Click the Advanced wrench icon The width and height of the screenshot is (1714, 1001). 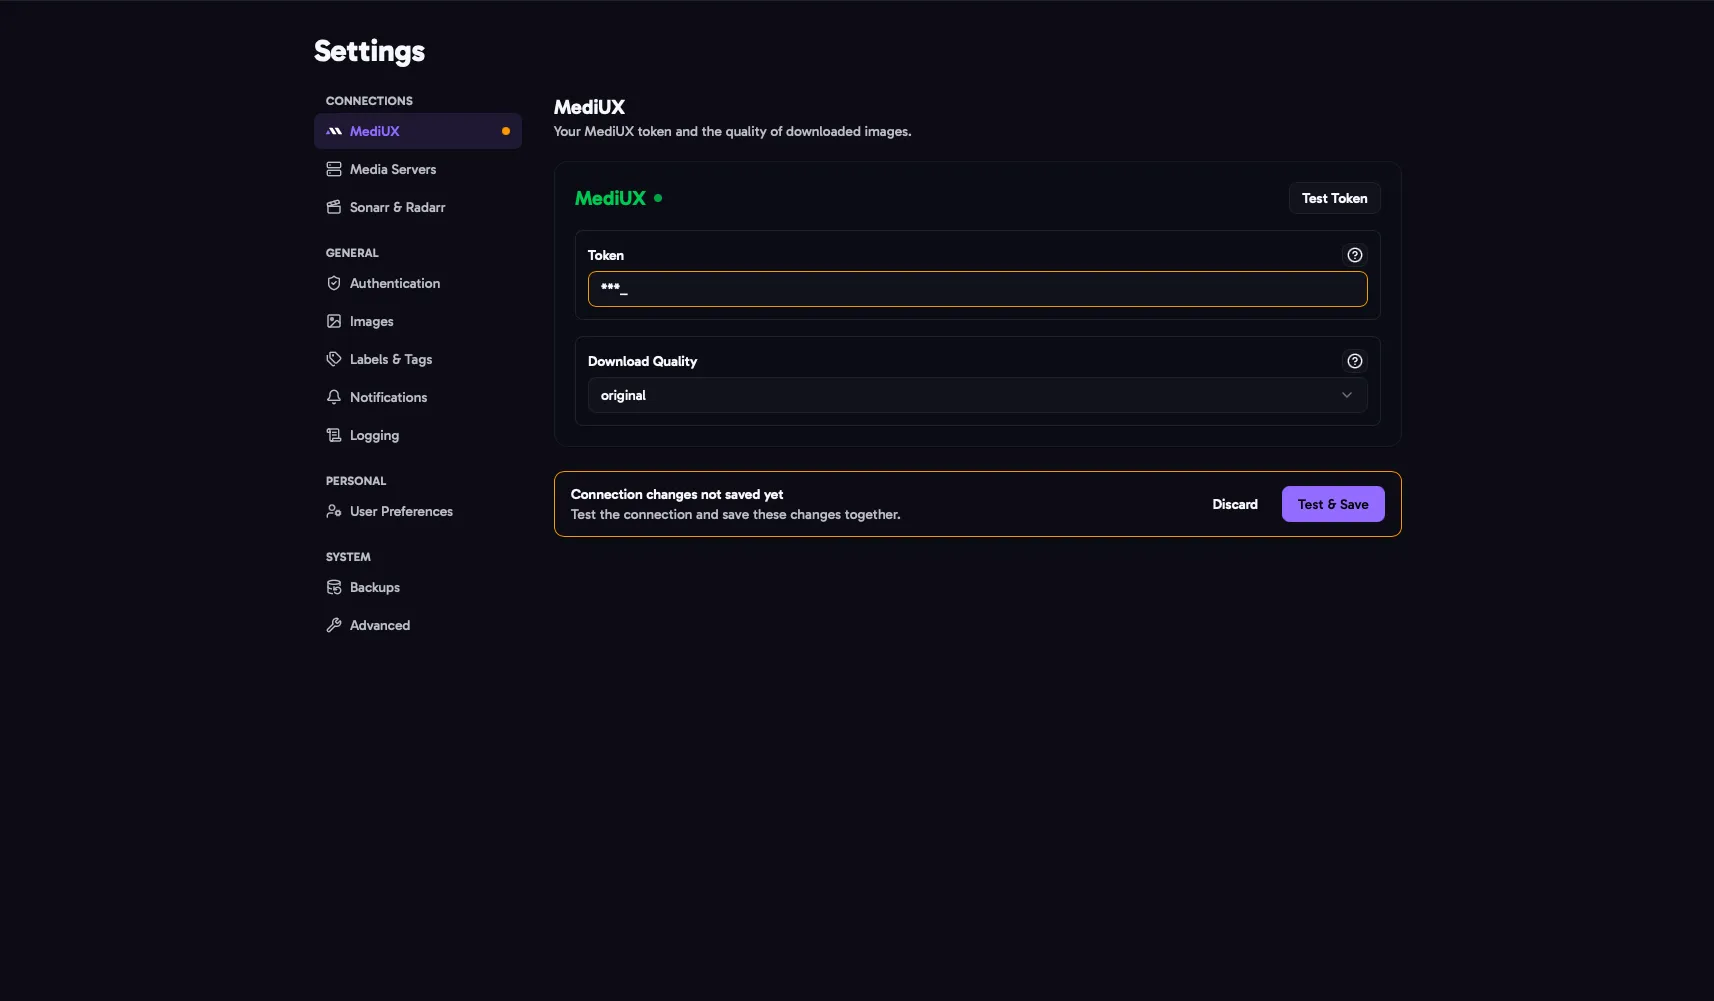click(334, 625)
